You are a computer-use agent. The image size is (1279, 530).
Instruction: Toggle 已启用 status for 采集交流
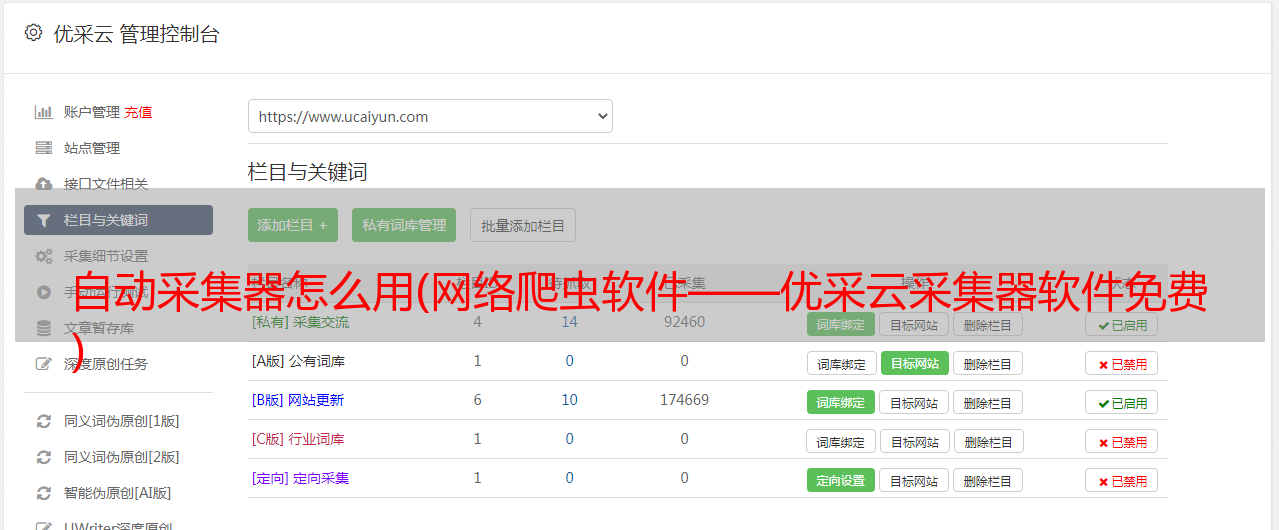tap(1121, 324)
